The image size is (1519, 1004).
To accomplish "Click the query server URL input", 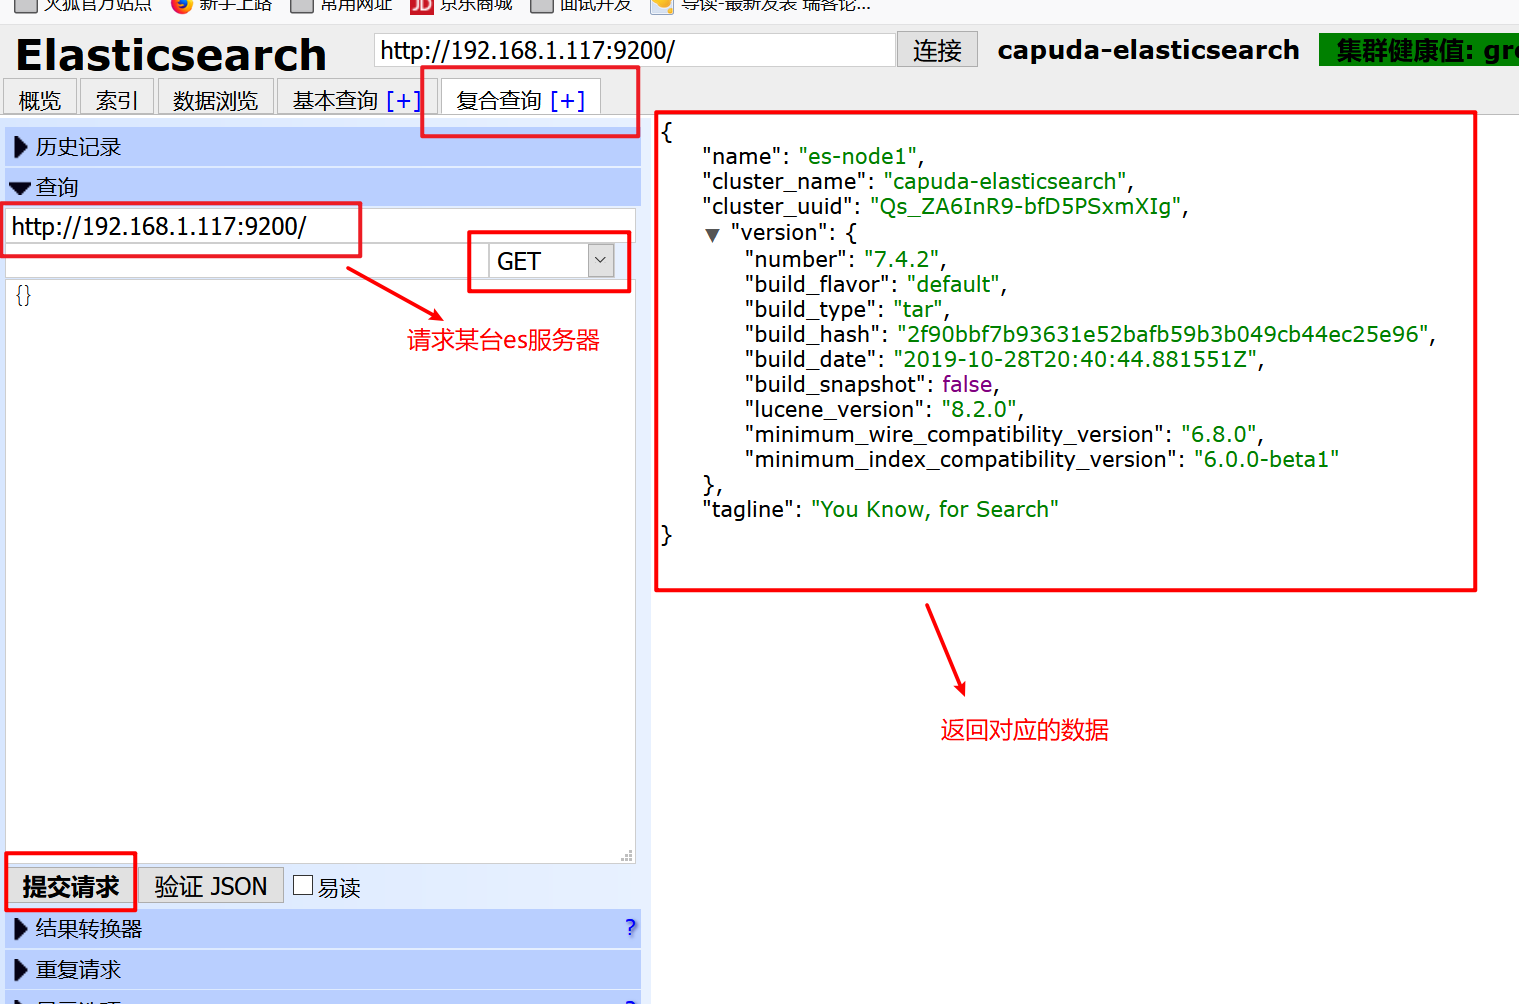I will pos(320,226).
